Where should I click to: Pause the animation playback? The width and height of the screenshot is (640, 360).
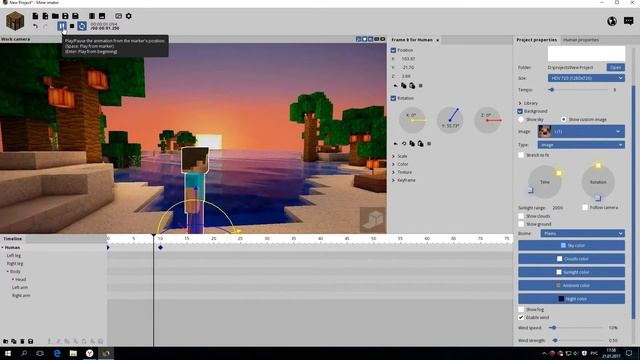pyautogui.click(x=62, y=26)
